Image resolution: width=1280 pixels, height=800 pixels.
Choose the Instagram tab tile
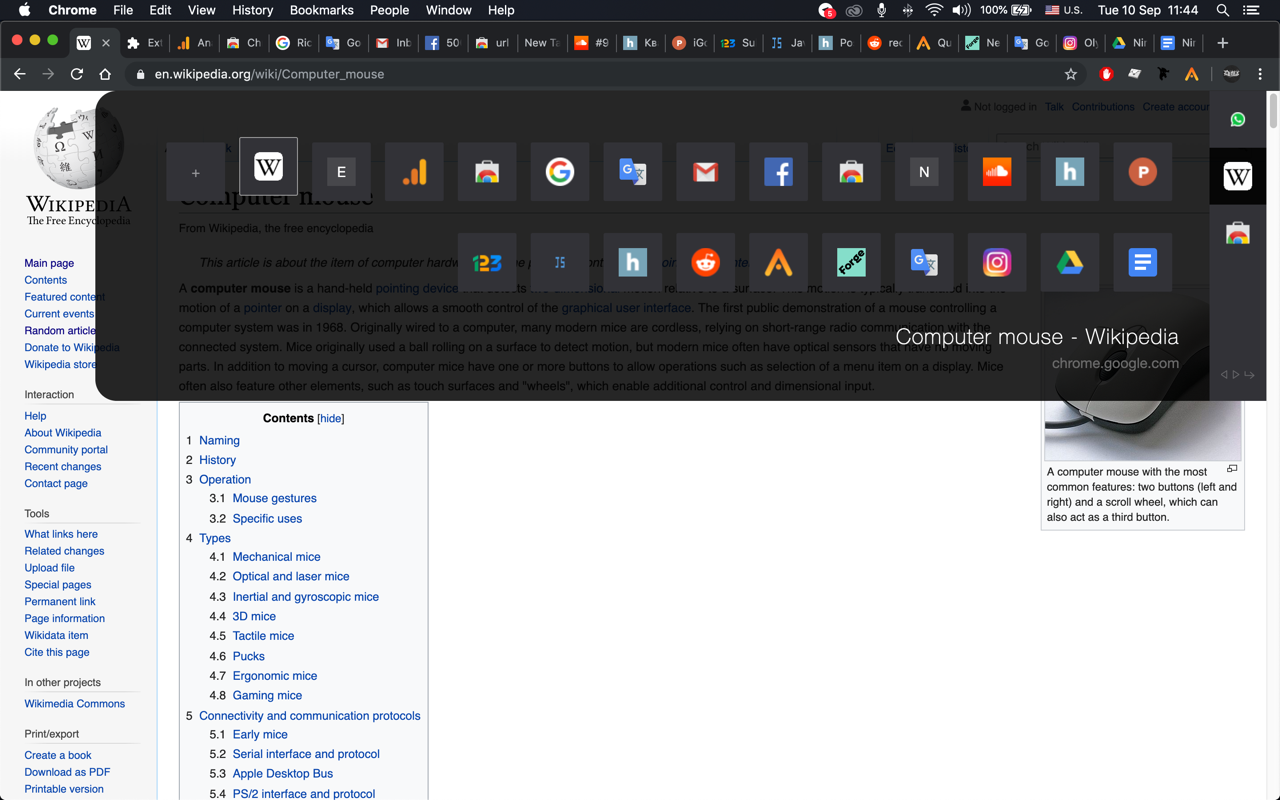997,263
